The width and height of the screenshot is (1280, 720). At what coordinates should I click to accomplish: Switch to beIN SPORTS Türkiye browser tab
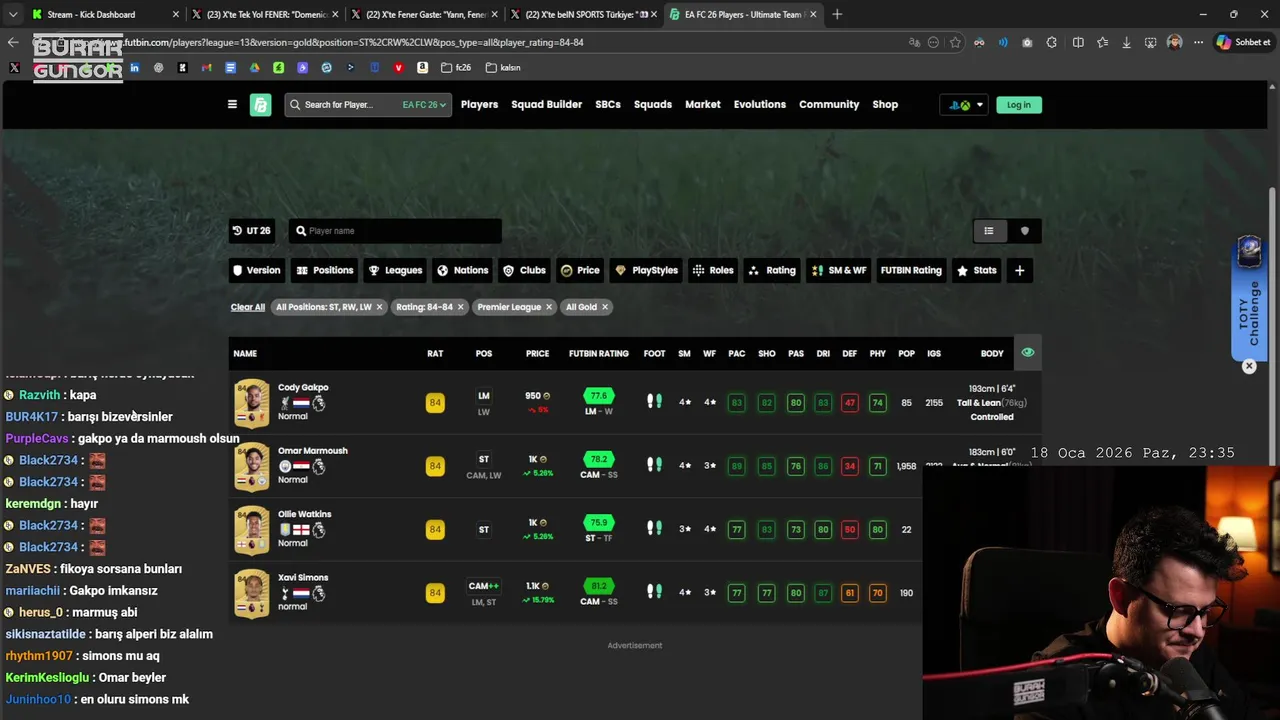point(586,14)
